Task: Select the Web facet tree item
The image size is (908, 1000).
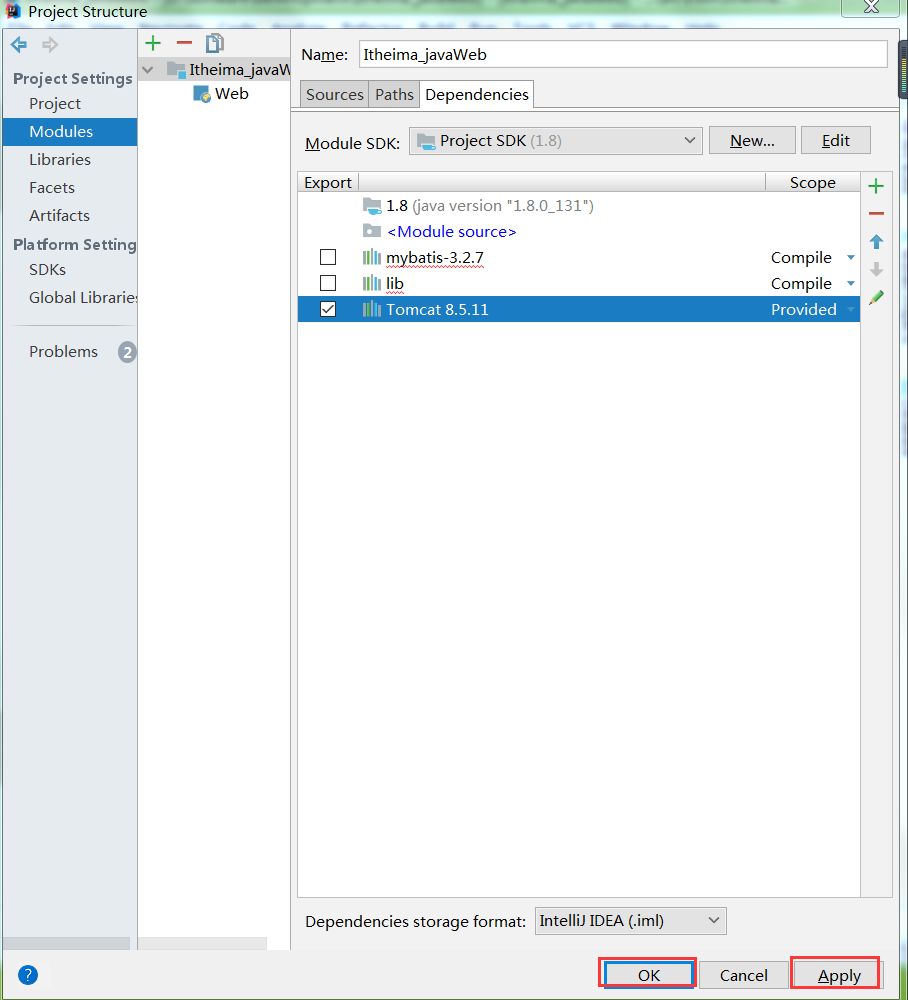Action: pyautogui.click(x=231, y=94)
